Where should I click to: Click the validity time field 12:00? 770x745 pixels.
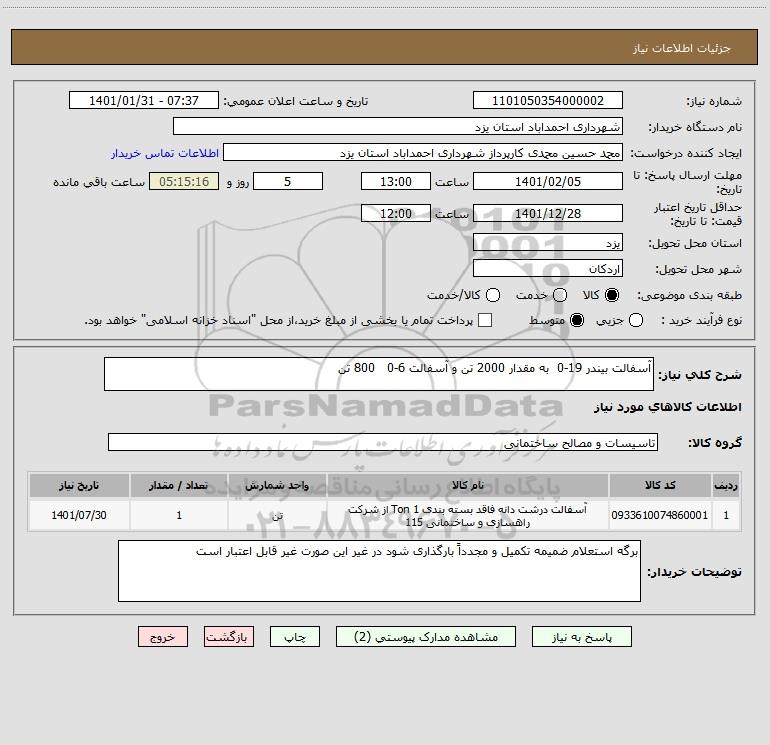click(396, 213)
